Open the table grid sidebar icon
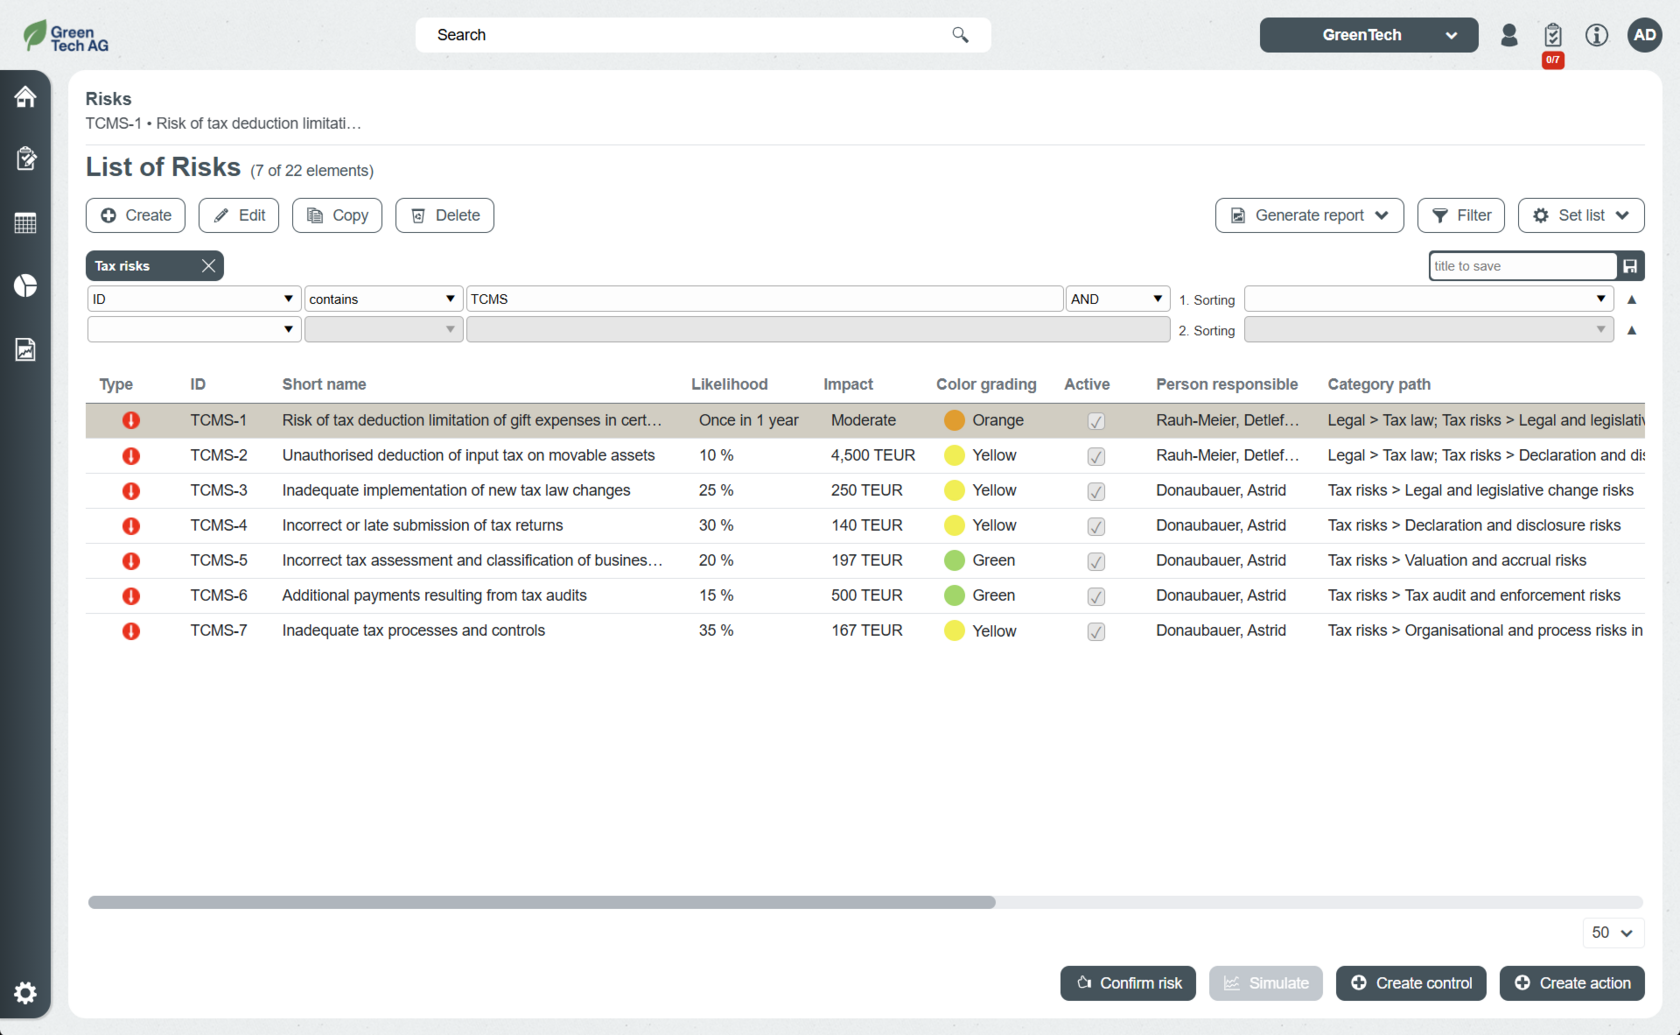Image resolution: width=1680 pixels, height=1035 pixels. (x=25, y=223)
